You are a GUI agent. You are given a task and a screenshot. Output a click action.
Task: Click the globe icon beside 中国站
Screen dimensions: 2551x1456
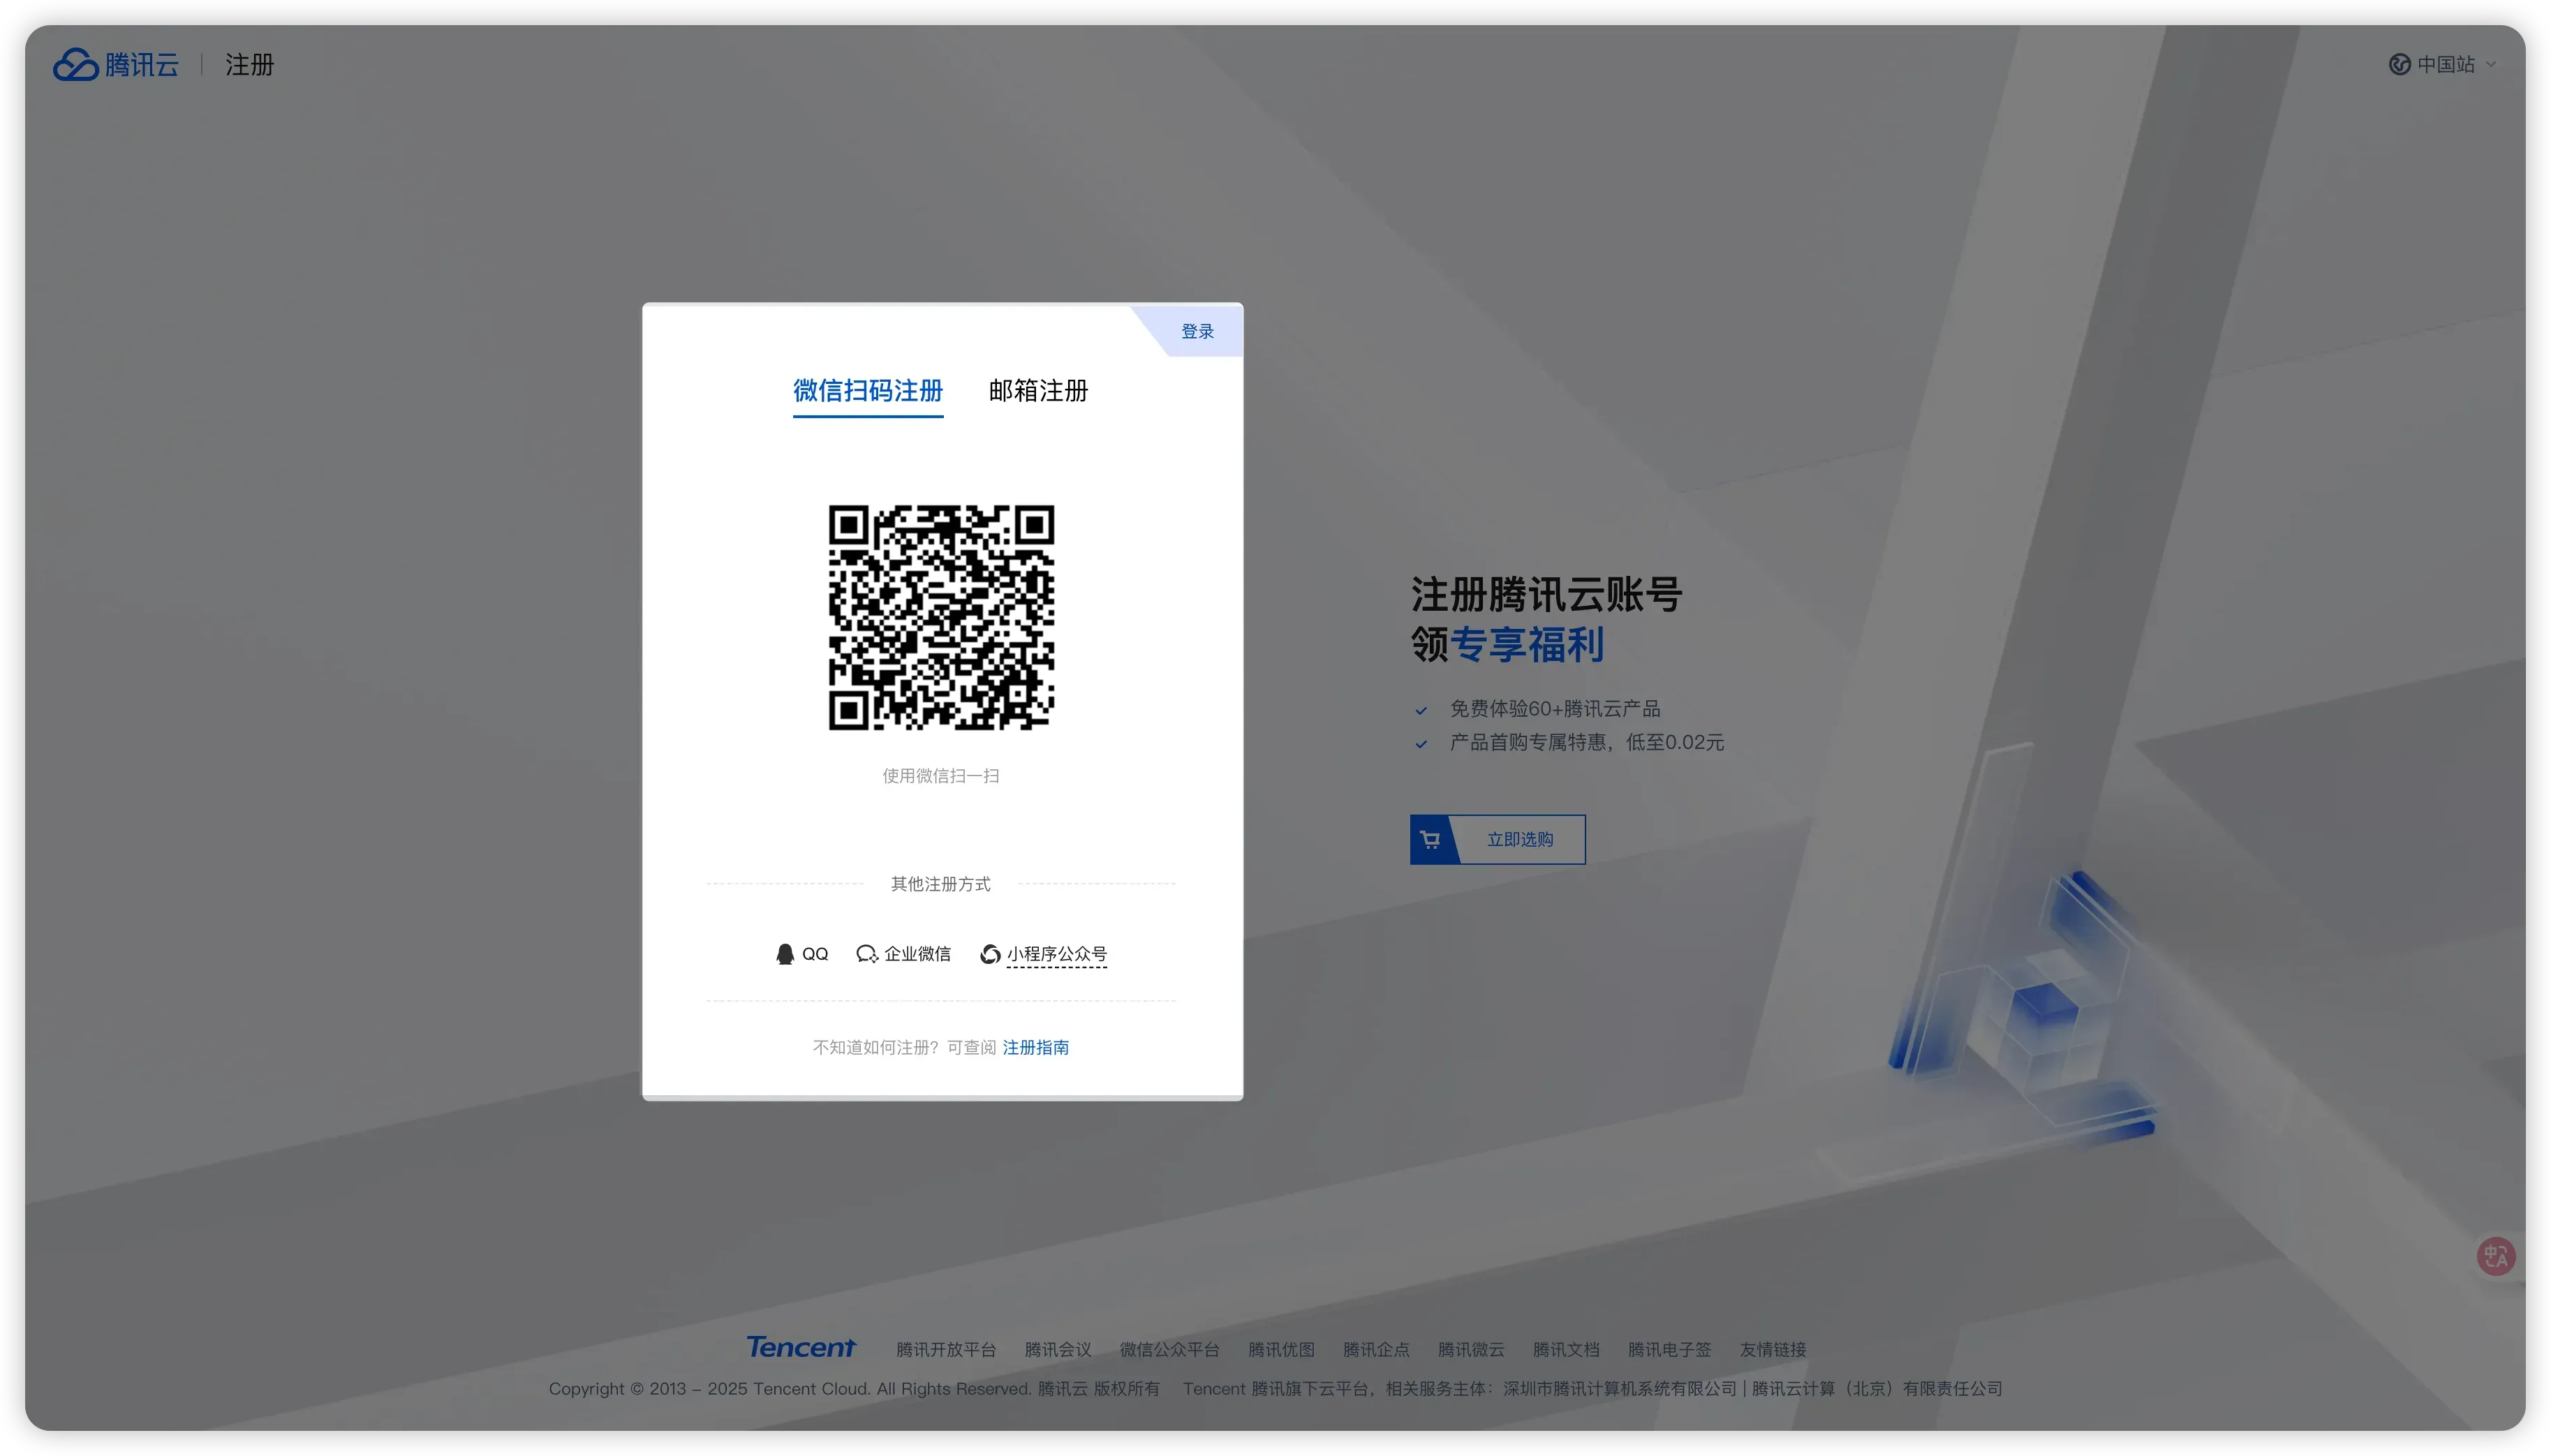click(x=2399, y=65)
